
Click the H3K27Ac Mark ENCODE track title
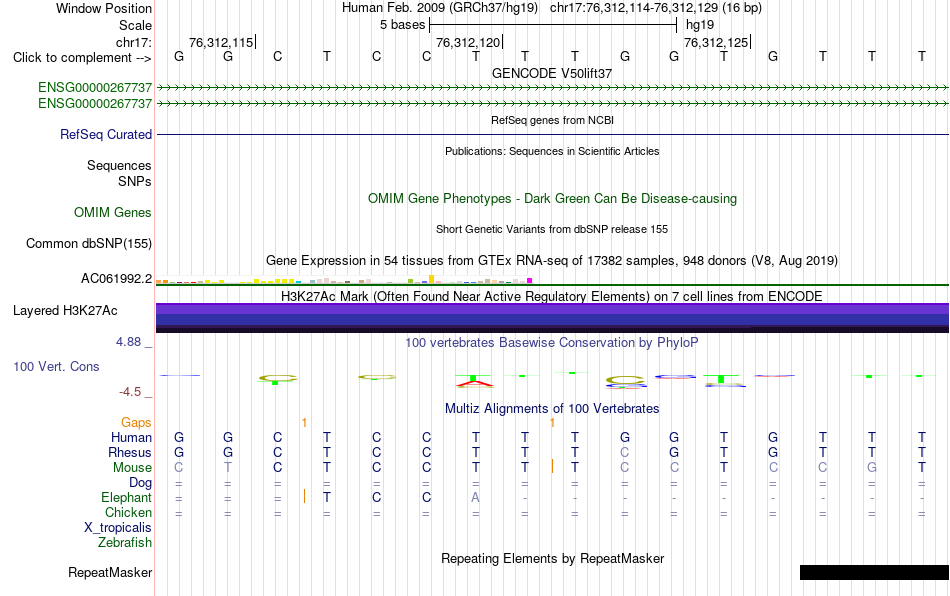552,296
